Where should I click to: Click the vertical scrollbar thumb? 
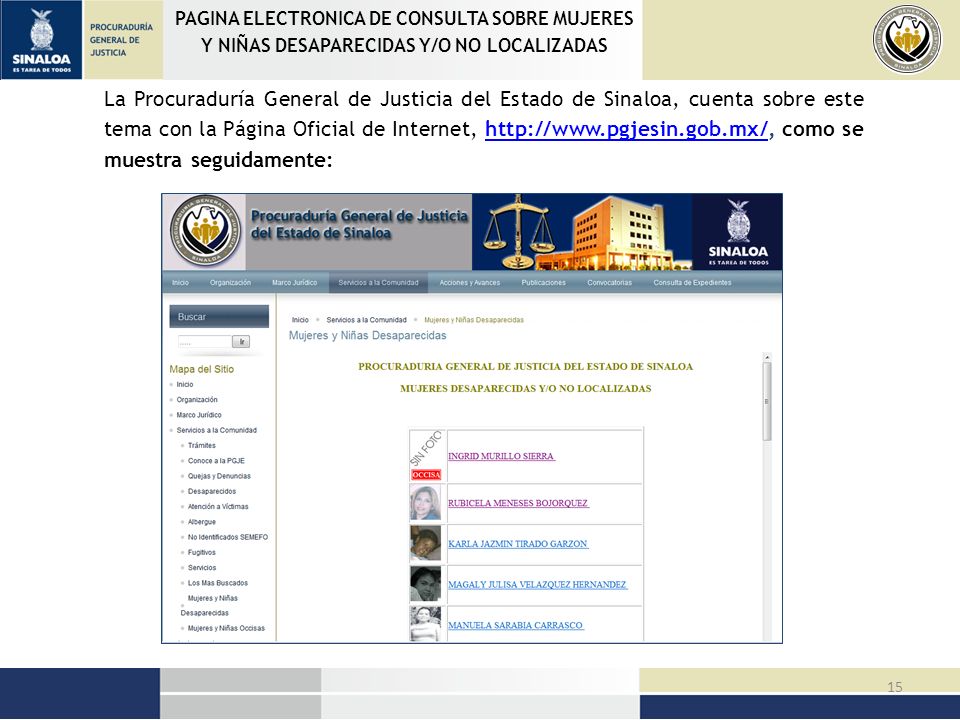point(767,402)
